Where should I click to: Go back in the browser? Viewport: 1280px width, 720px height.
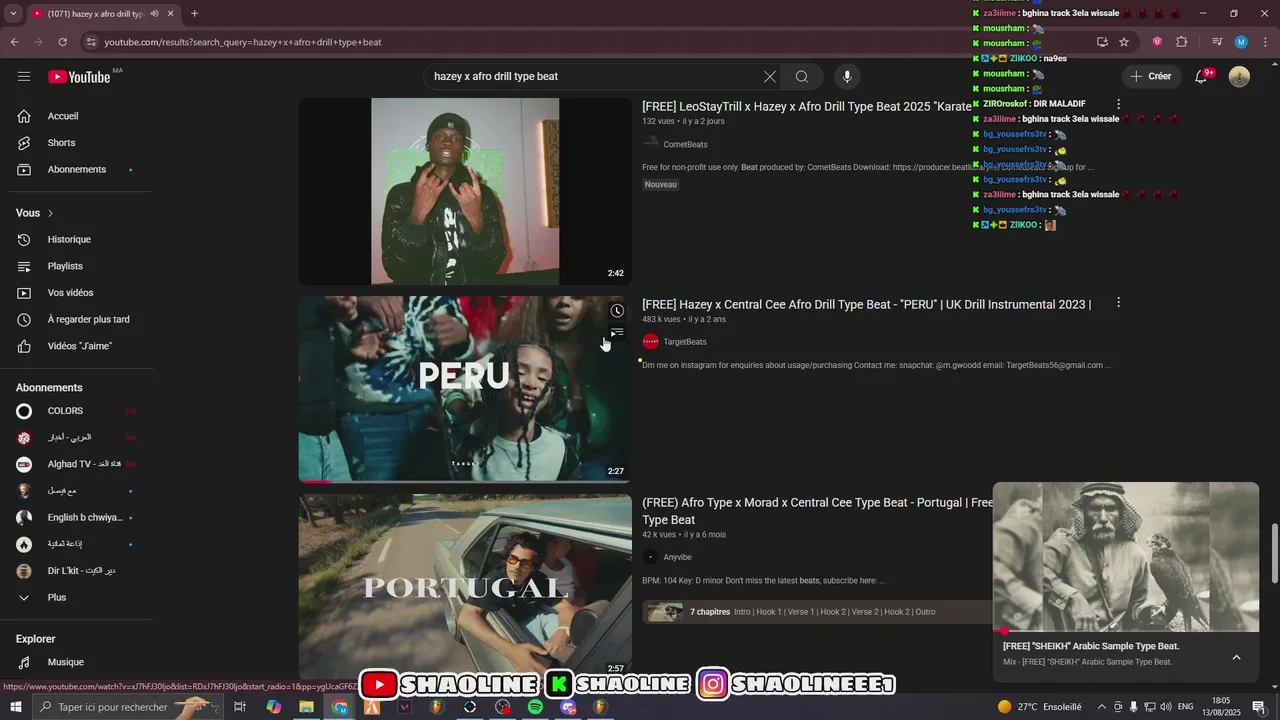coord(14,42)
